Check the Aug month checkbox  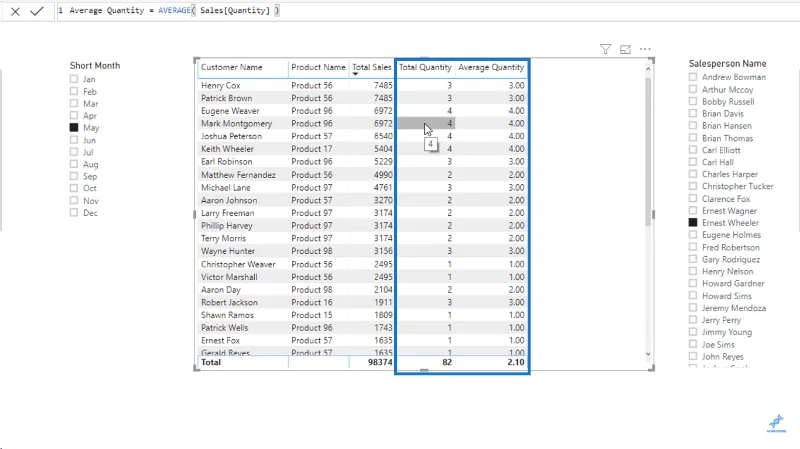(74, 164)
